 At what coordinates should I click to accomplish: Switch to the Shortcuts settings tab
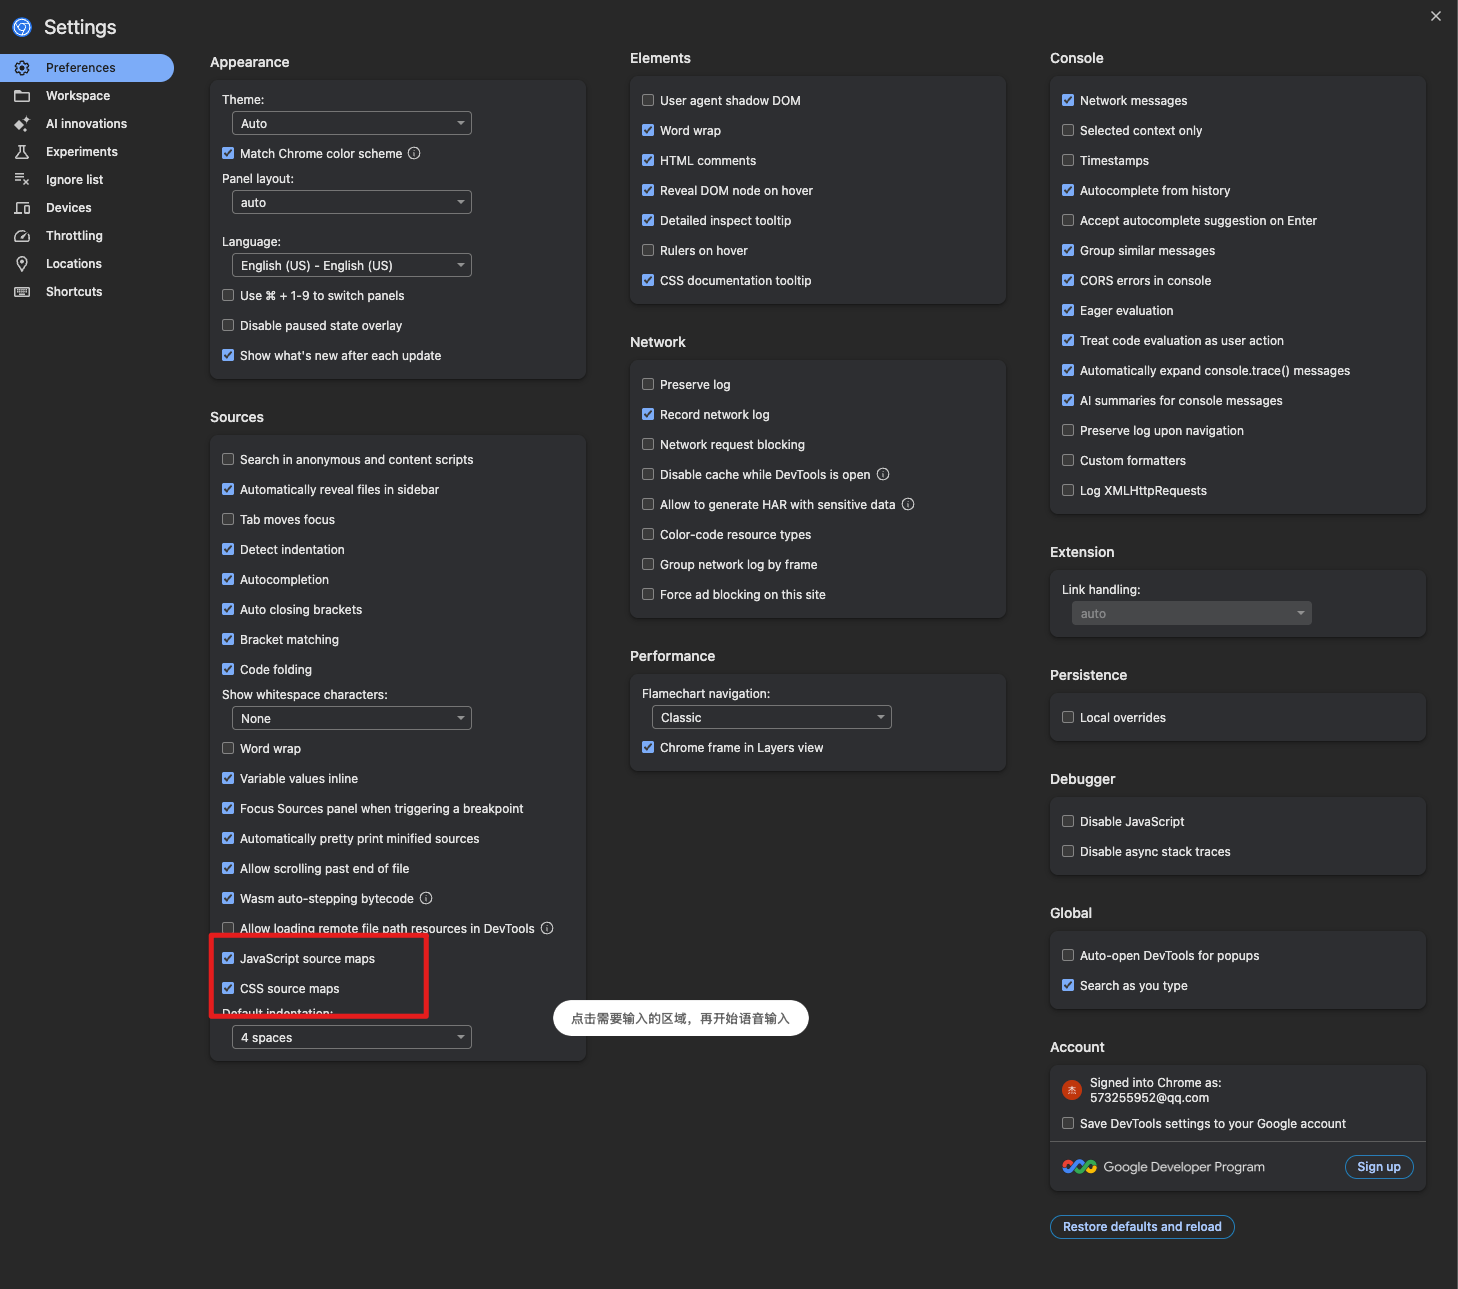tap(74, 292)
